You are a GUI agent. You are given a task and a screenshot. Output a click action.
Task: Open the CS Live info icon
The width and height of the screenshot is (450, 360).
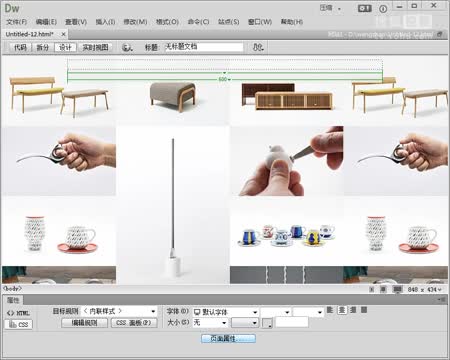pyautogui.click(x=383, y=9)
